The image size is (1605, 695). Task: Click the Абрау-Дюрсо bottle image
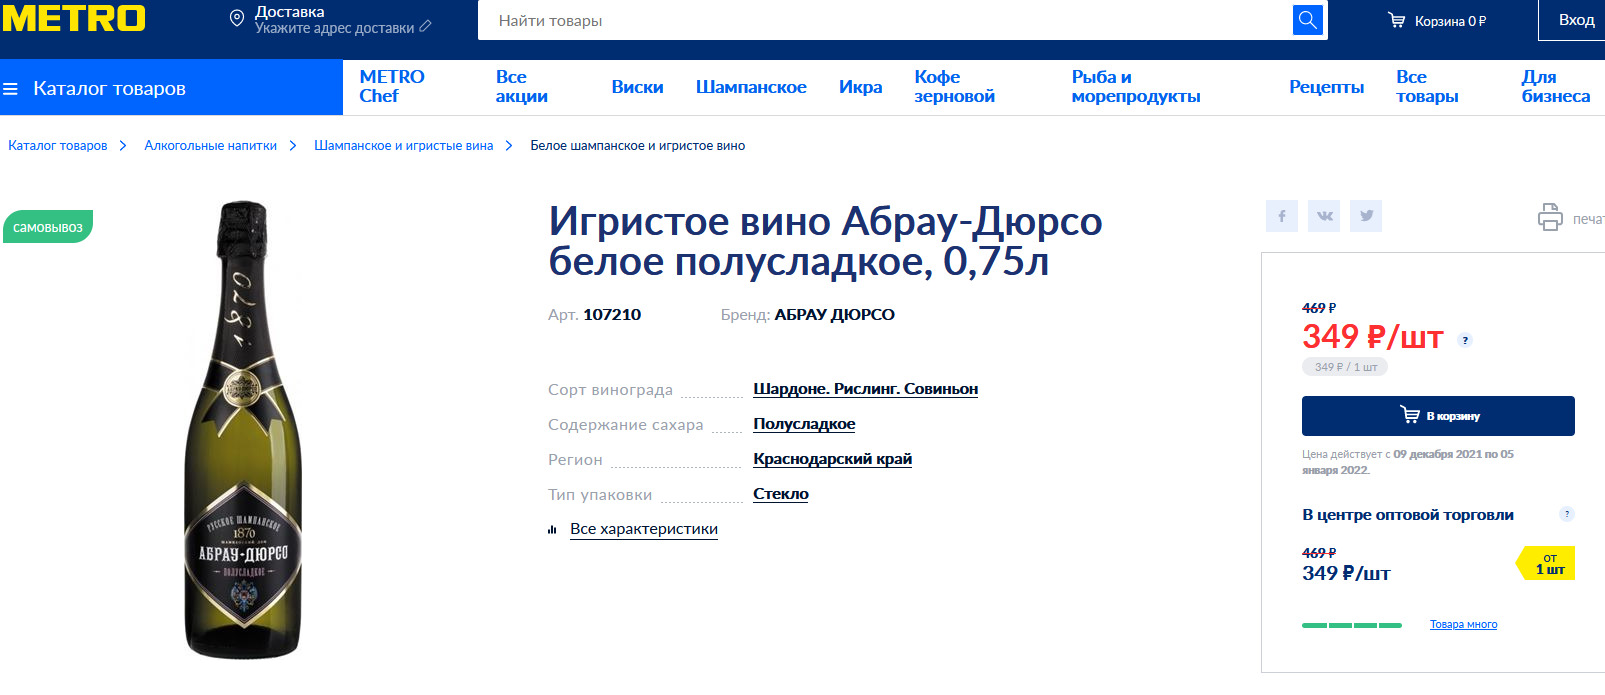243,430
